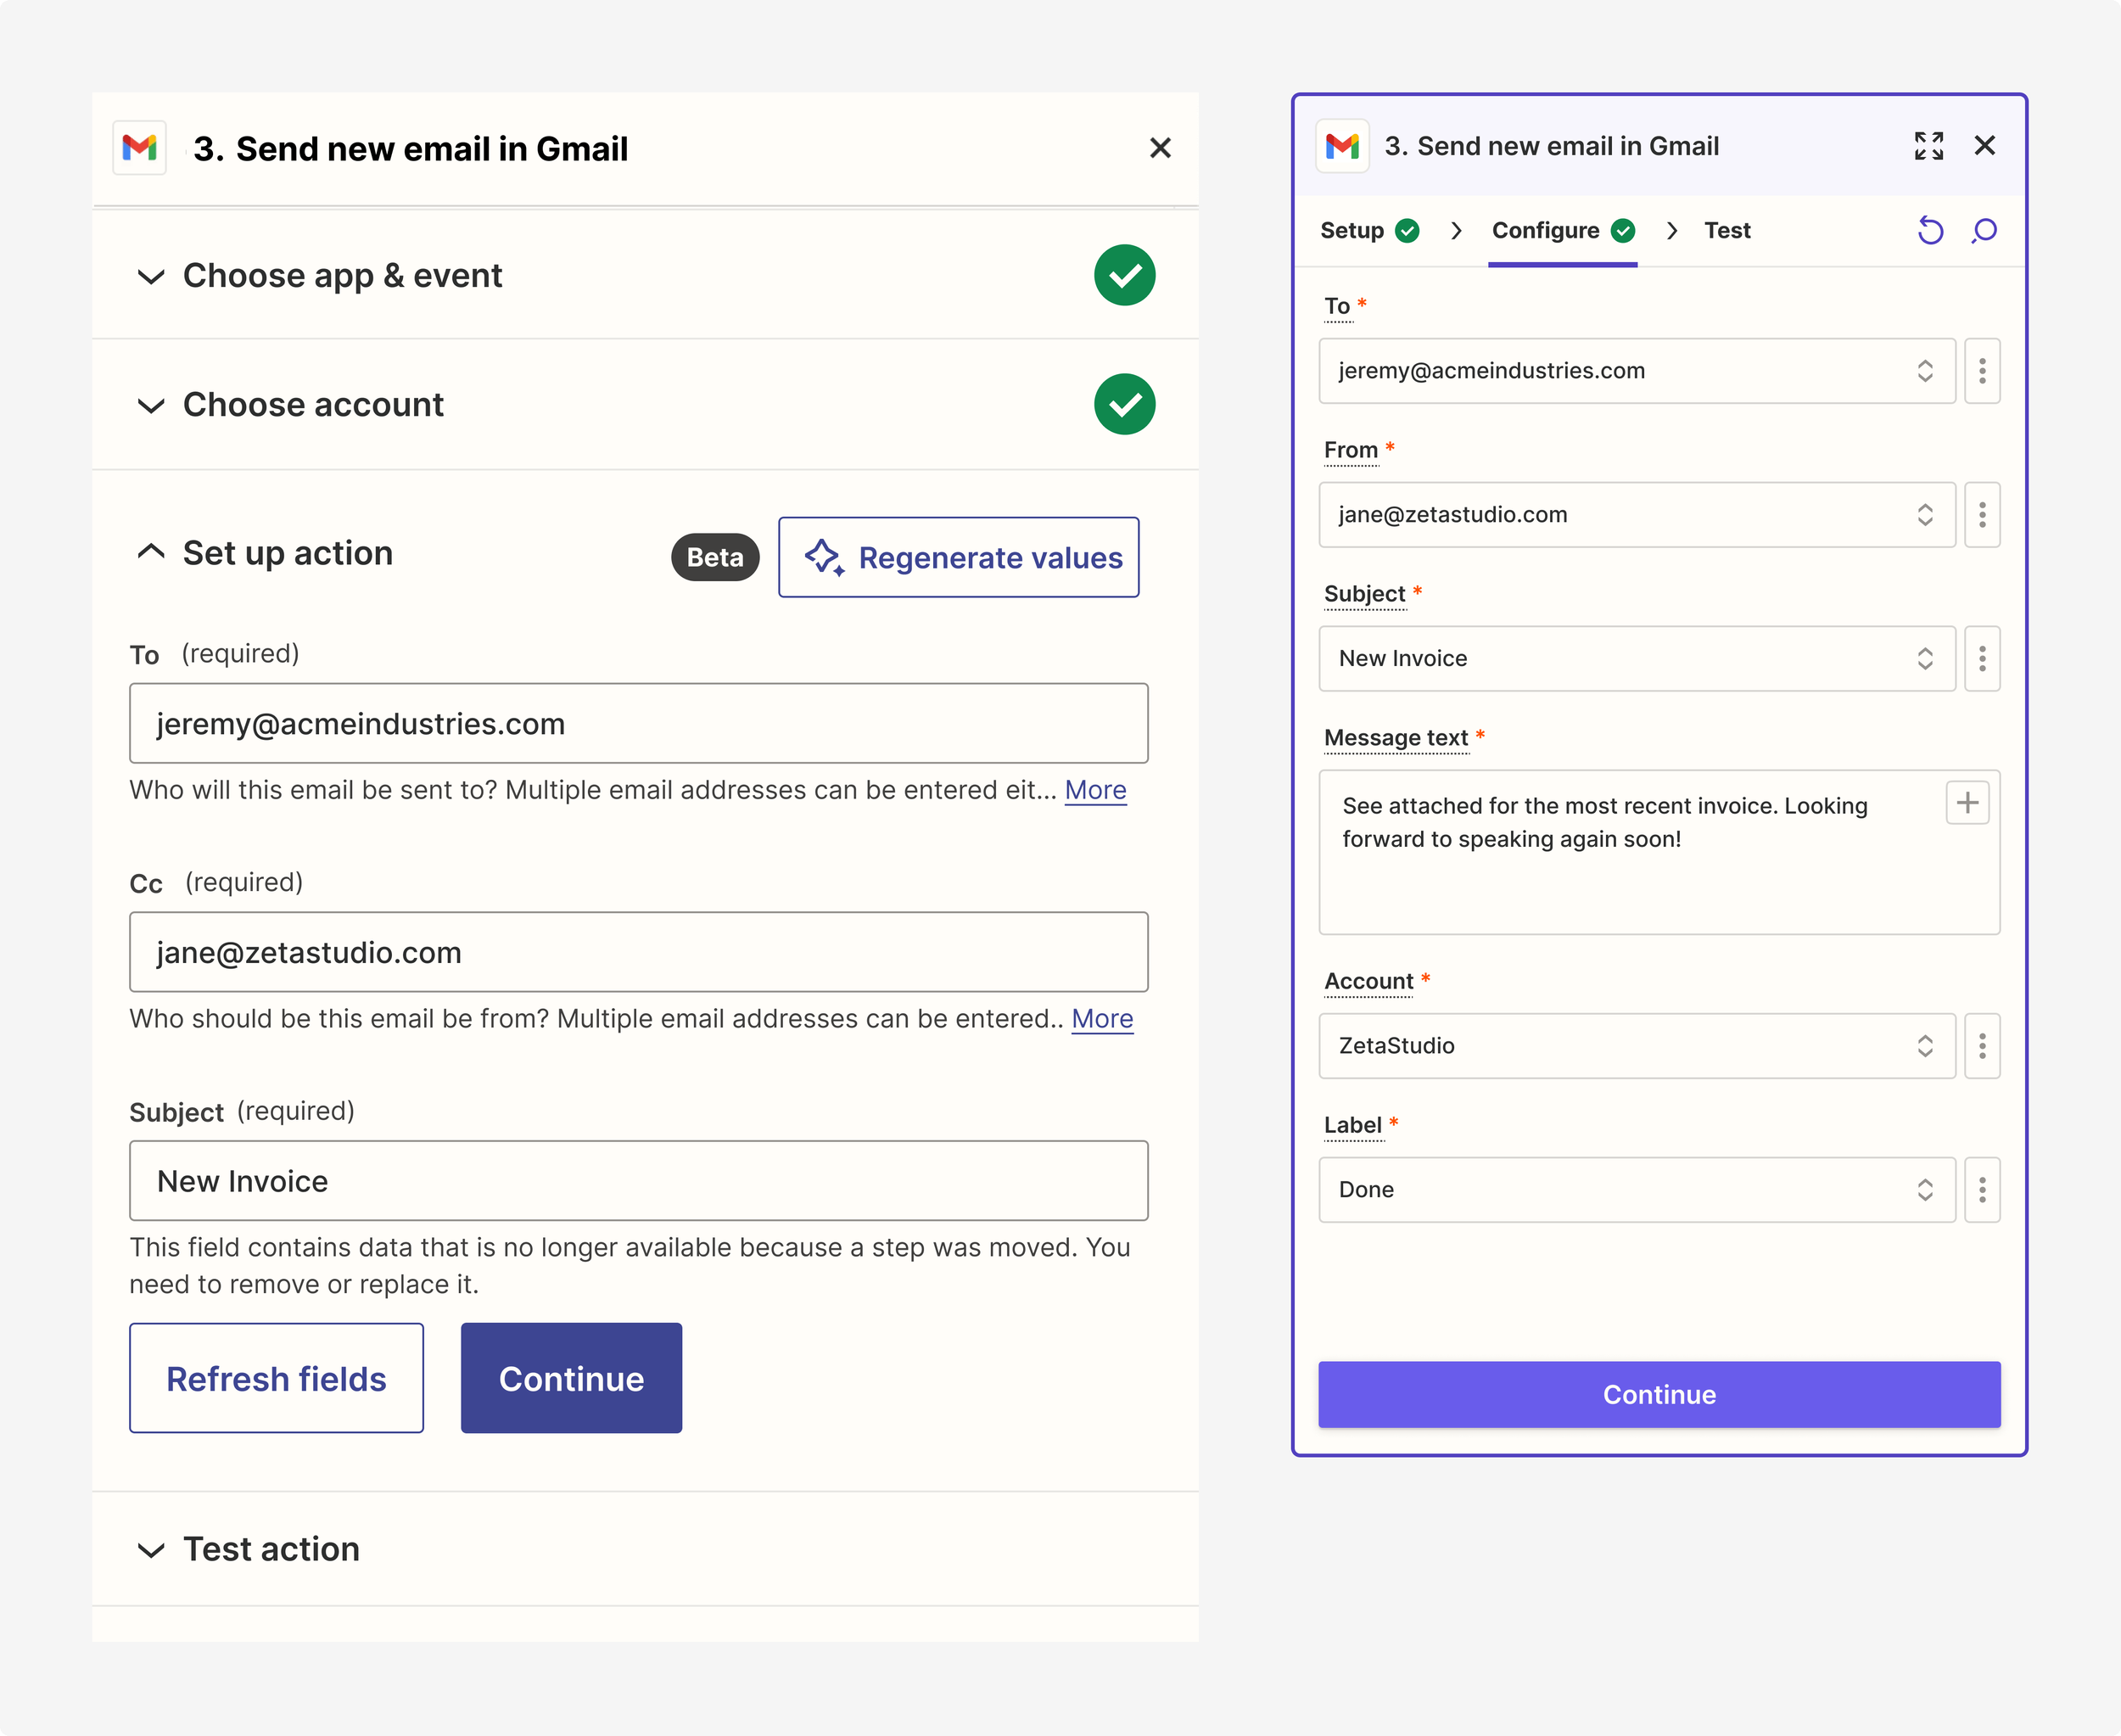Click the Cc input field with jane@zetastudio.com
Viewport: 2121px width, 1736px height.
(x=638, y=952)
